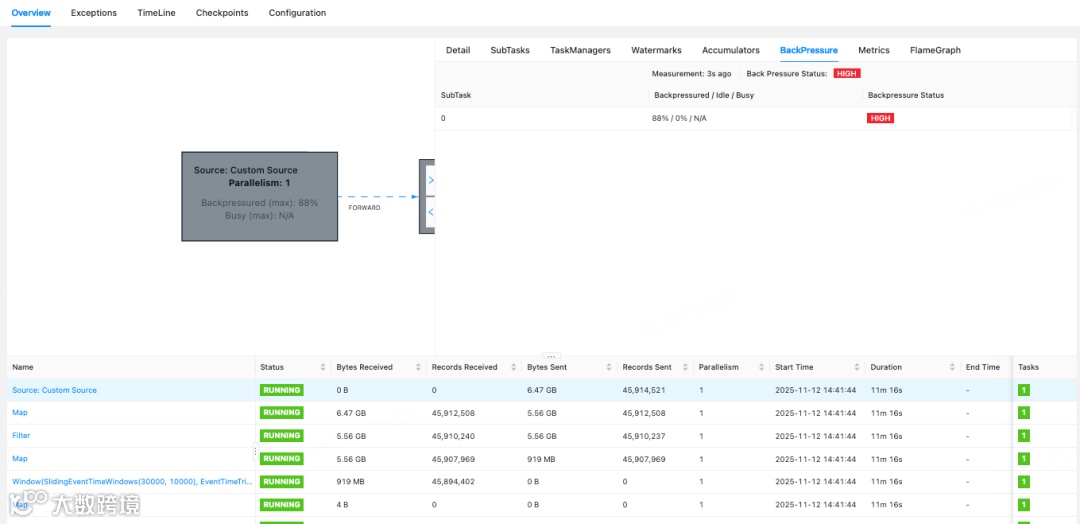This screenshot has height=524, width=1080.
Task: Click the 'Backpressure Status' column header
Action: click(x=906, y=96)
